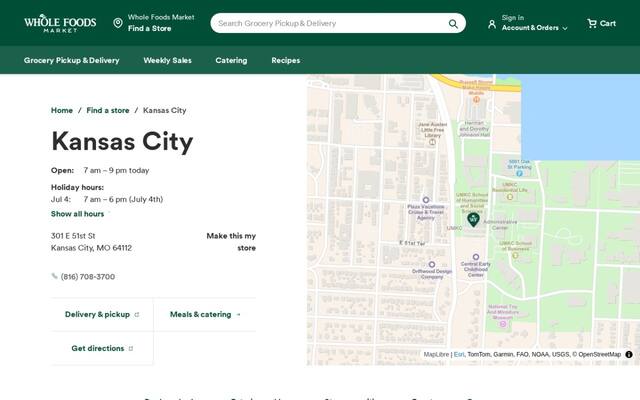Open Delivery & pickup link
Screen dimensions: 640x400
point(102,314)
